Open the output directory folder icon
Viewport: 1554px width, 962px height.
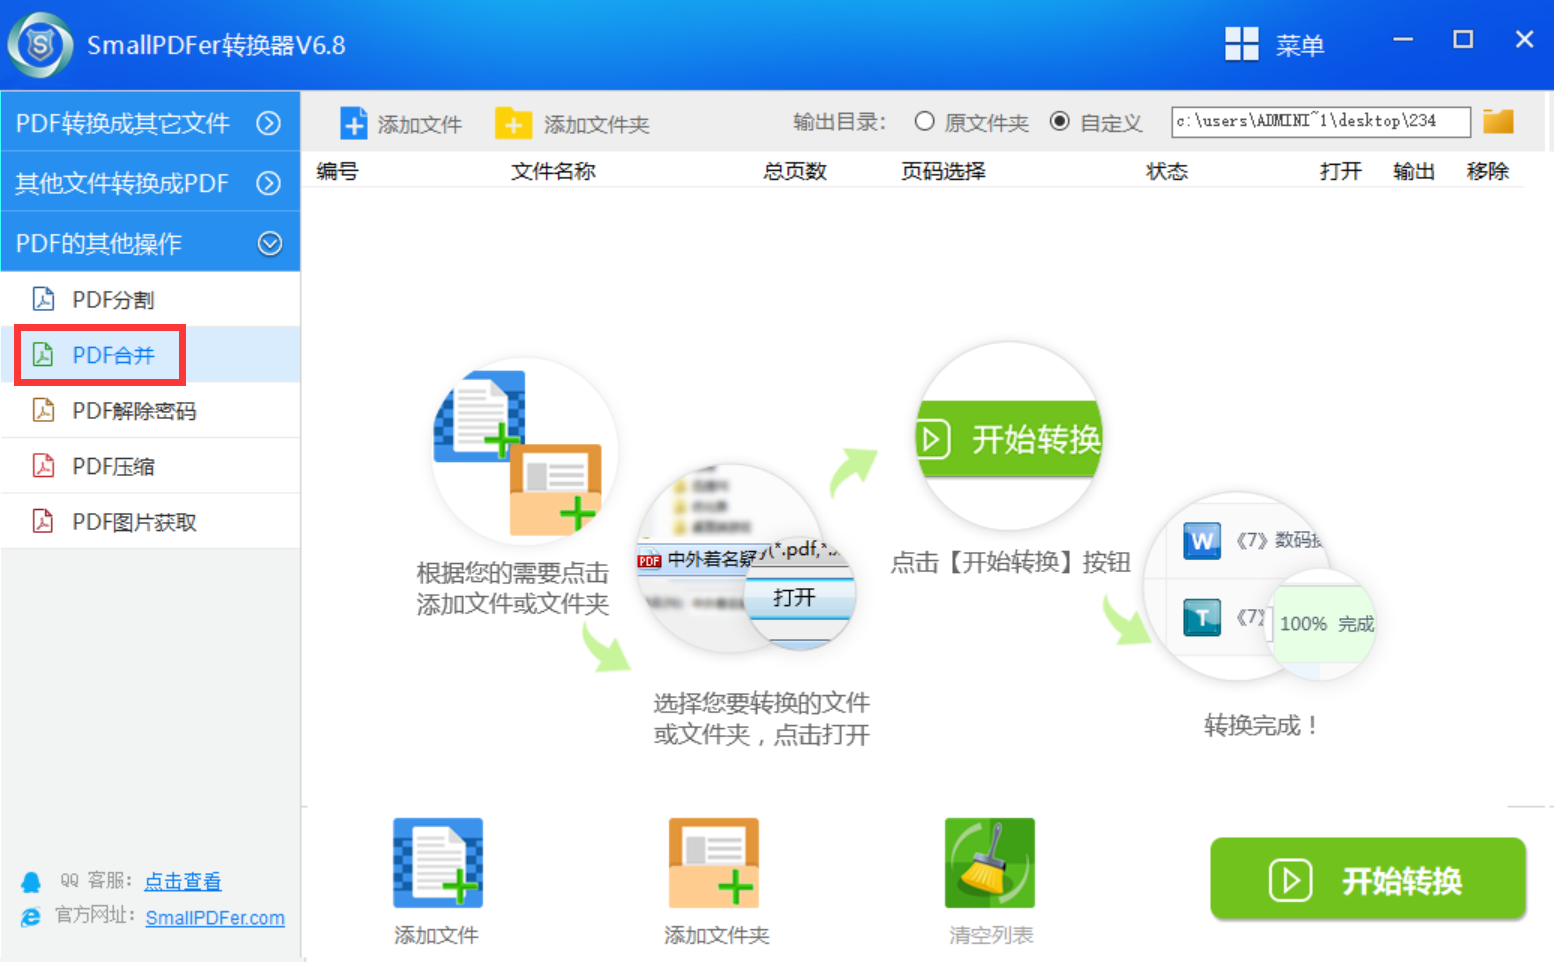click(1499, 120)
